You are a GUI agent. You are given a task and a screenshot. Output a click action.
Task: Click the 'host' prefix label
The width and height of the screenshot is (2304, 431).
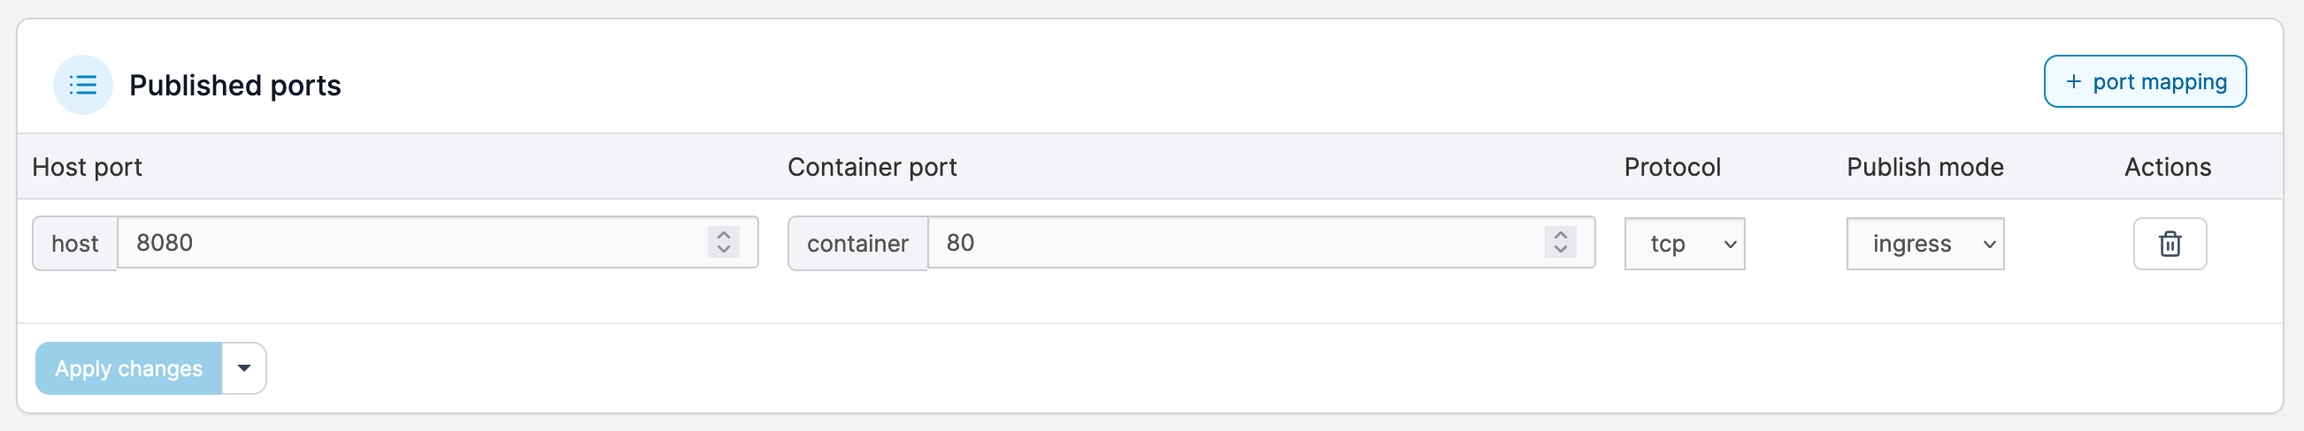coord(75,244)
